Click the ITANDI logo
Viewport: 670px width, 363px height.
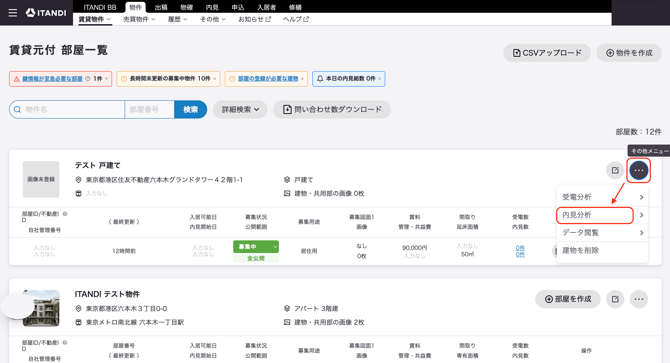pos(46,13)
